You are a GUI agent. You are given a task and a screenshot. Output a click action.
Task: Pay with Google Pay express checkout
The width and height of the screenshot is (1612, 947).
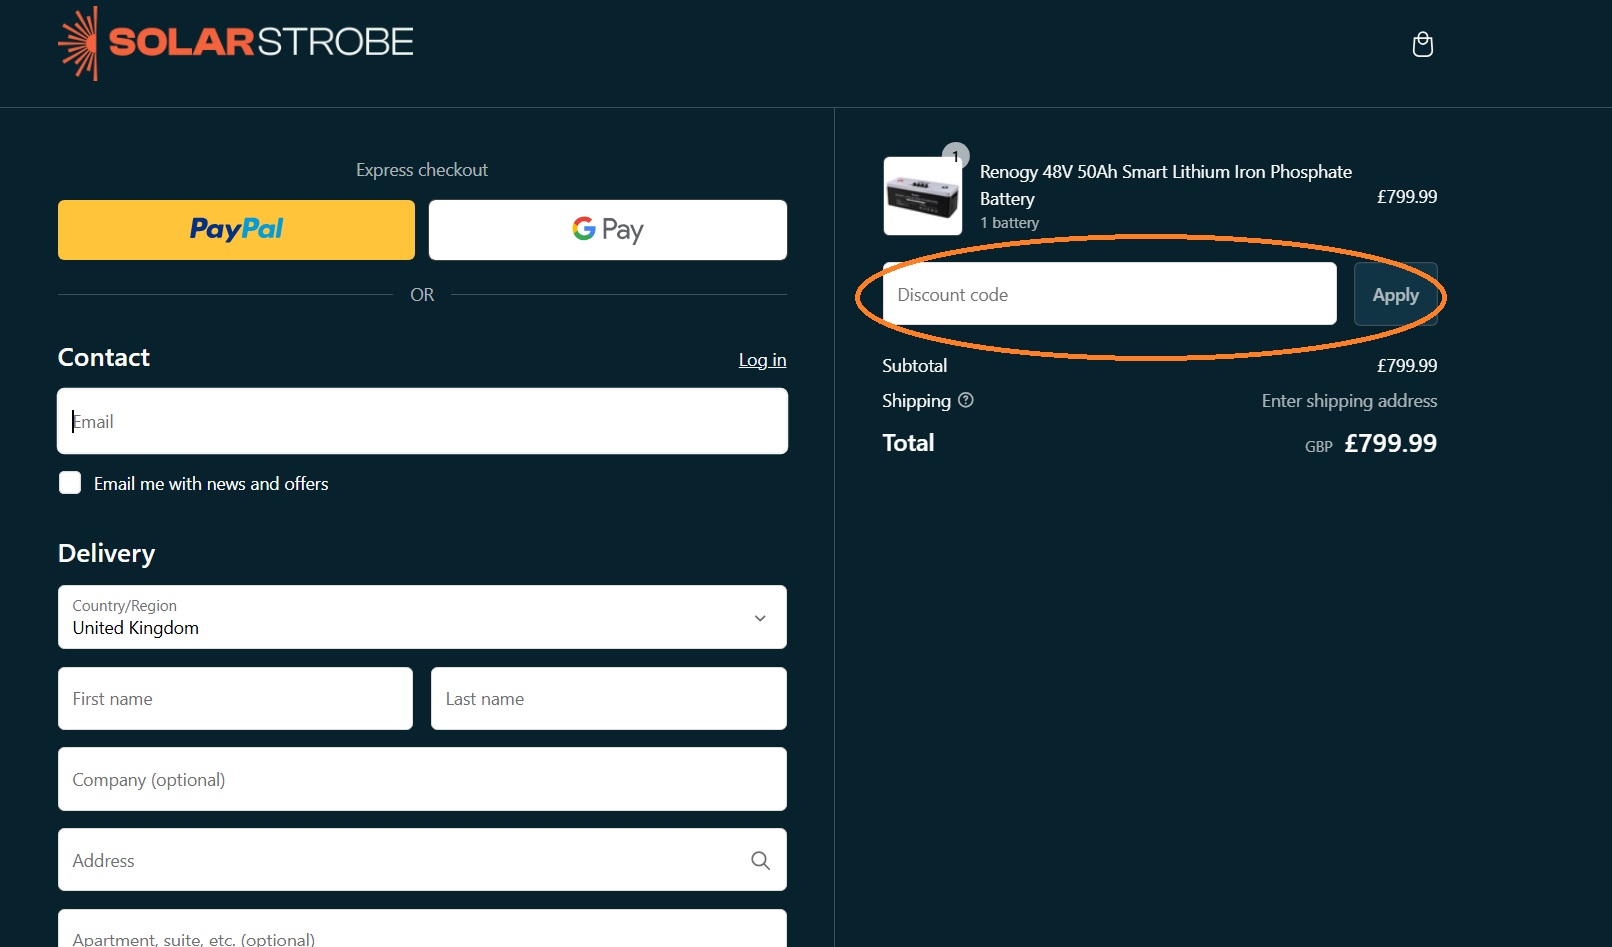(608, 230)
